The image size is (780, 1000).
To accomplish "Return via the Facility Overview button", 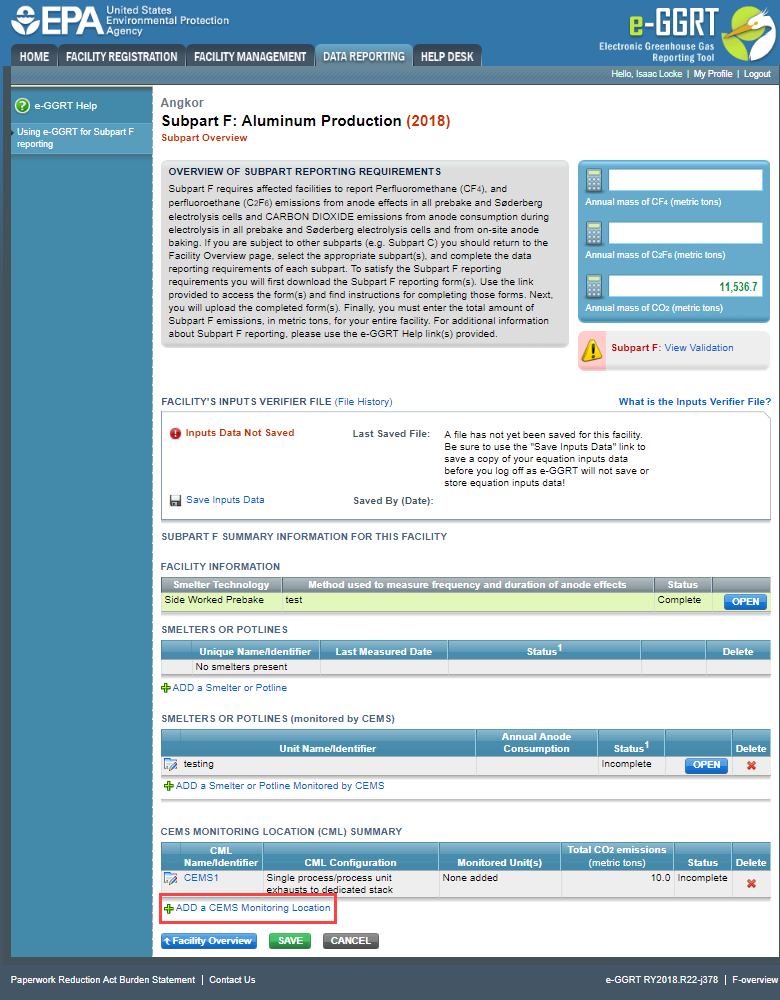I will 209,941.
